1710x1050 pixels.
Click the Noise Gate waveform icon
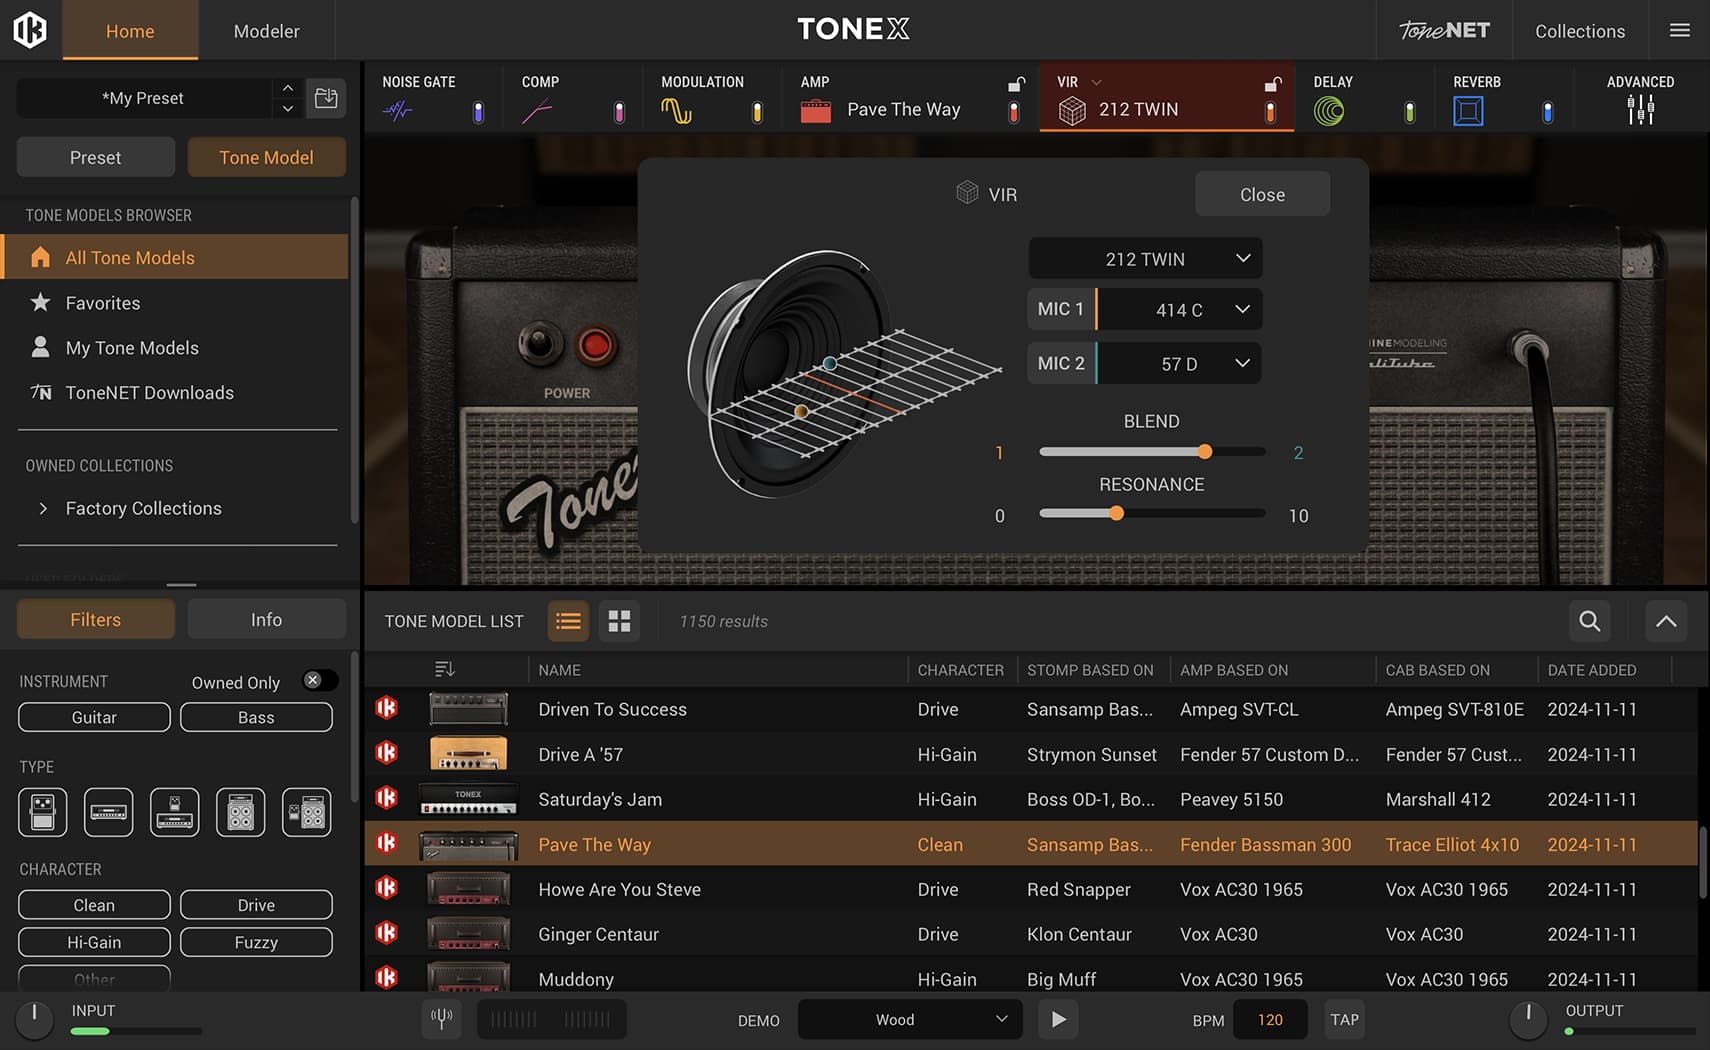397,111
